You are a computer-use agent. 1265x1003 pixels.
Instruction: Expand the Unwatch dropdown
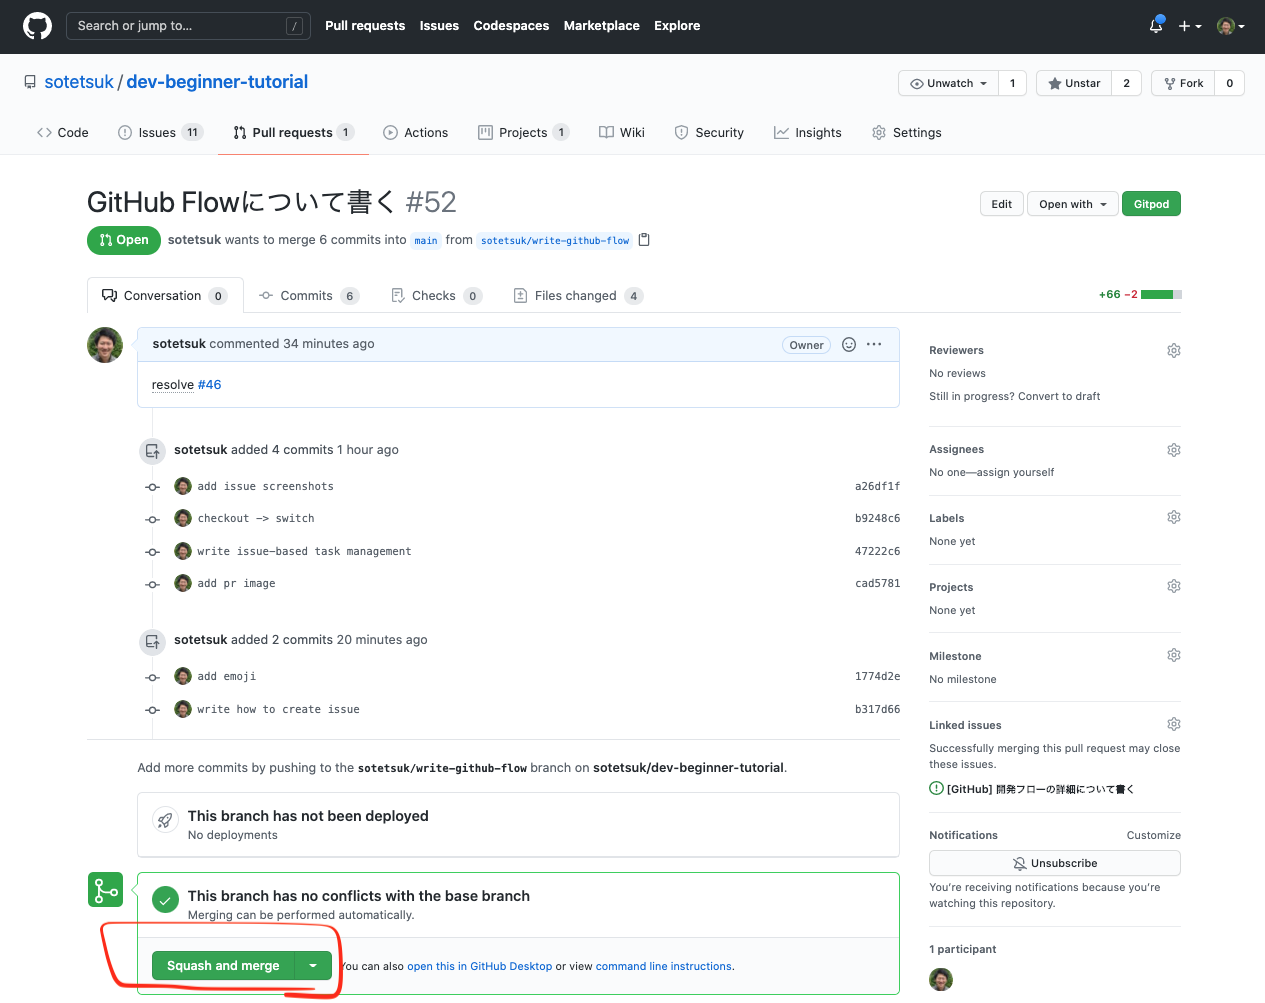tap(948, 83)
